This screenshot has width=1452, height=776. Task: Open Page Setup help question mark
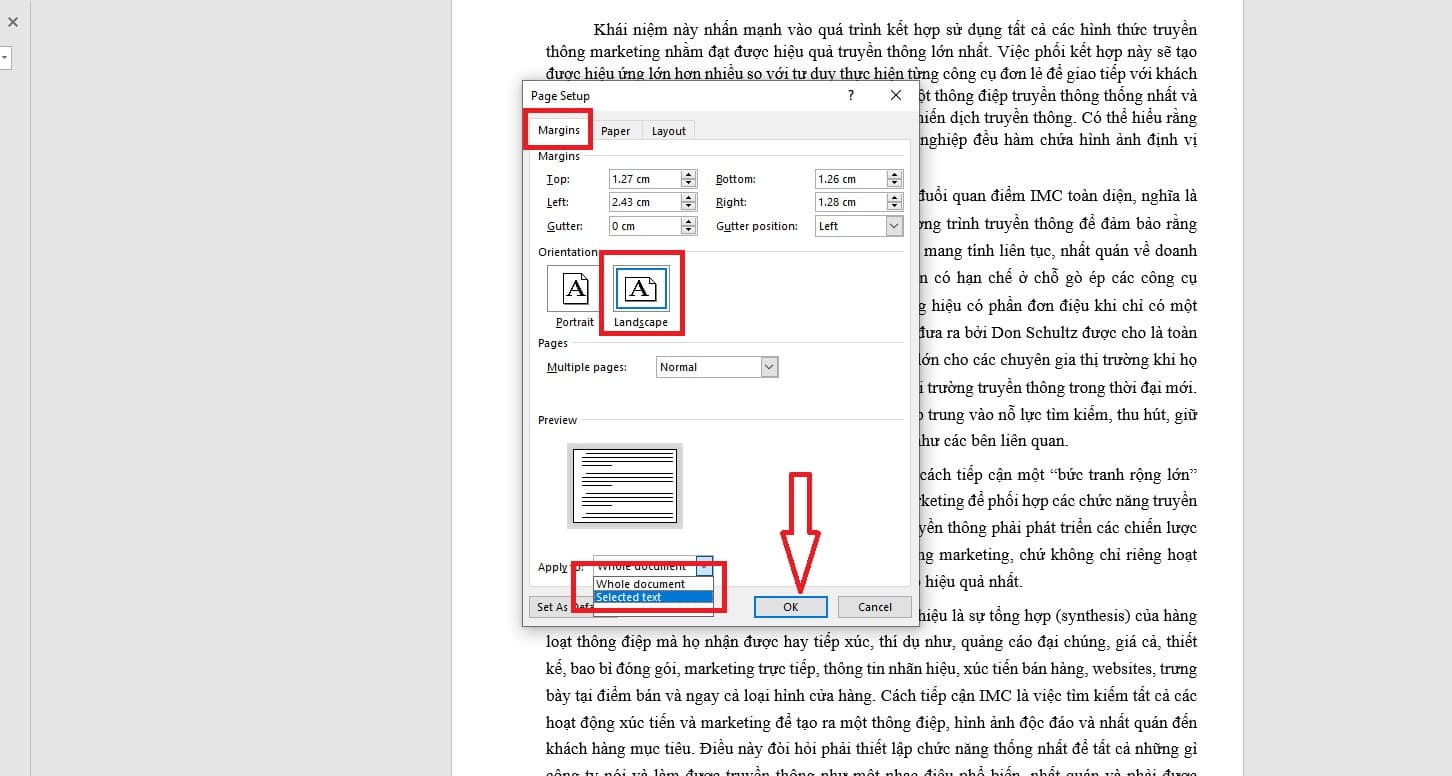coord(851,95)
